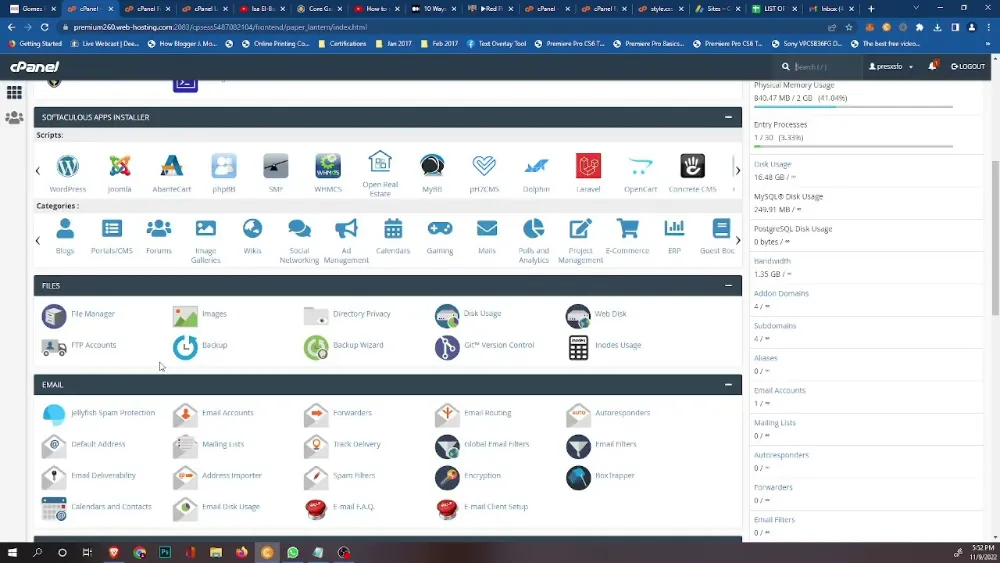This screenshot has width=1000, height=563.
Task: Click the Physical Memory Usage progress bar
Action: (853, 107)
